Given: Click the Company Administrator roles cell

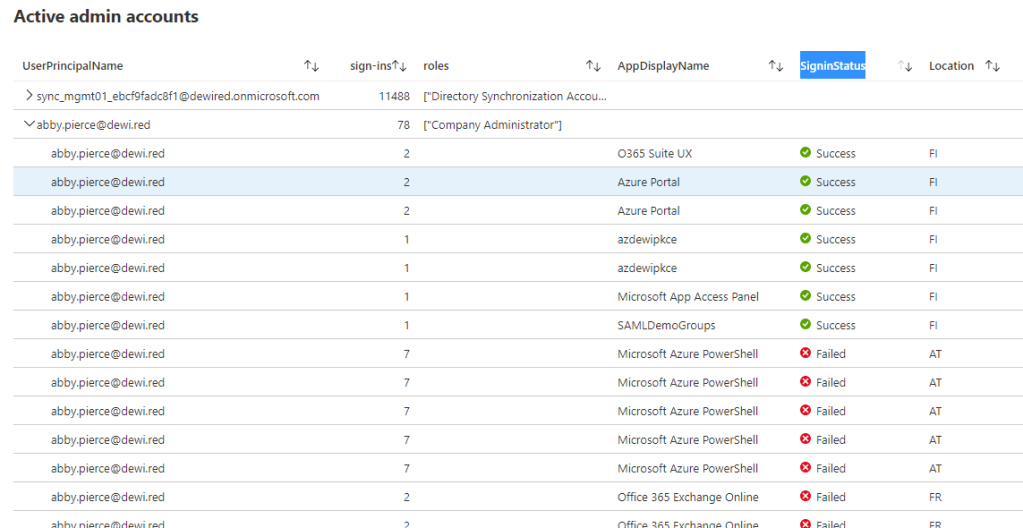Looking at the screenshot, I should pyautogui.click(x=492, y=125).
